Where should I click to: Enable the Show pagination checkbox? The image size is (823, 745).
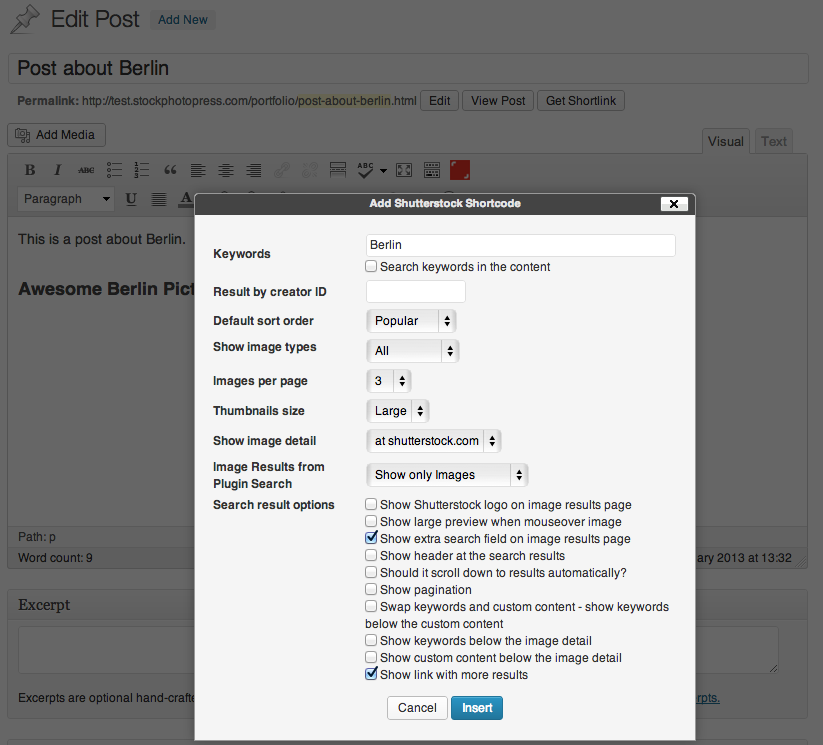371,590
